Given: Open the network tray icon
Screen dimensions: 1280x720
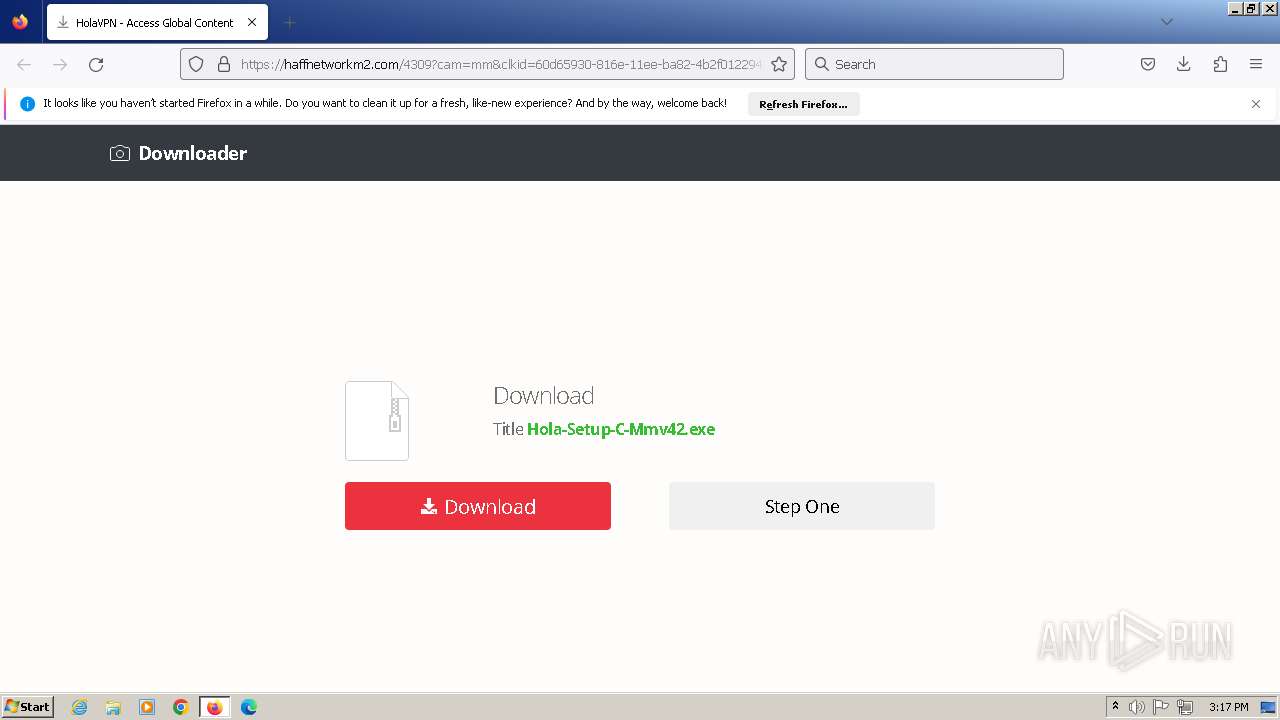Looking at the screenshot, I should [x=1185, y=707].
